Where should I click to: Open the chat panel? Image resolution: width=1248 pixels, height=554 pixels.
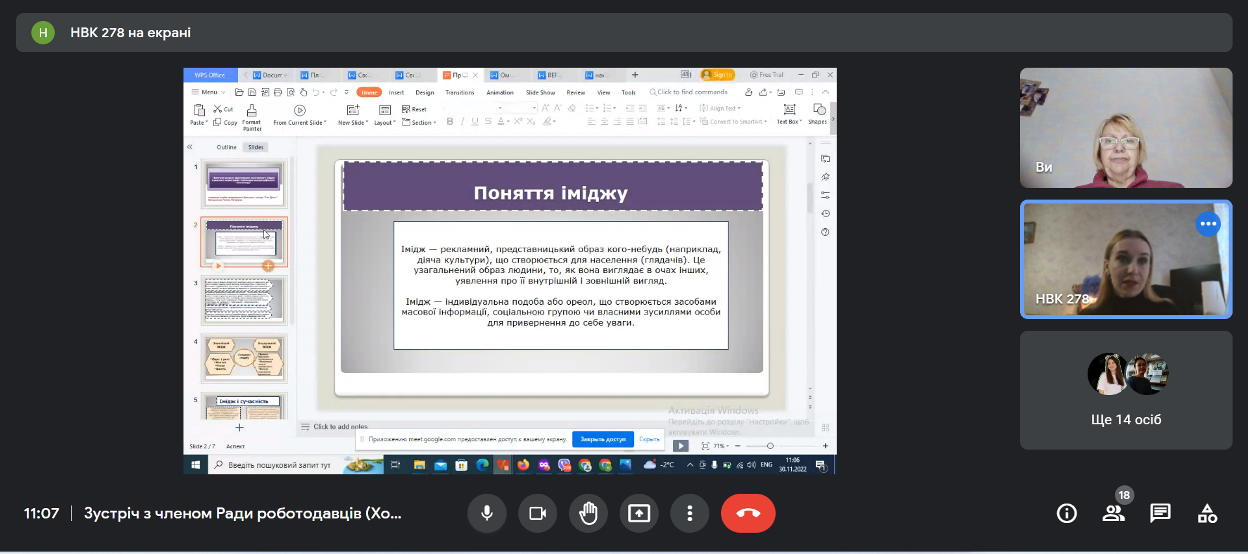point(1160,513)
